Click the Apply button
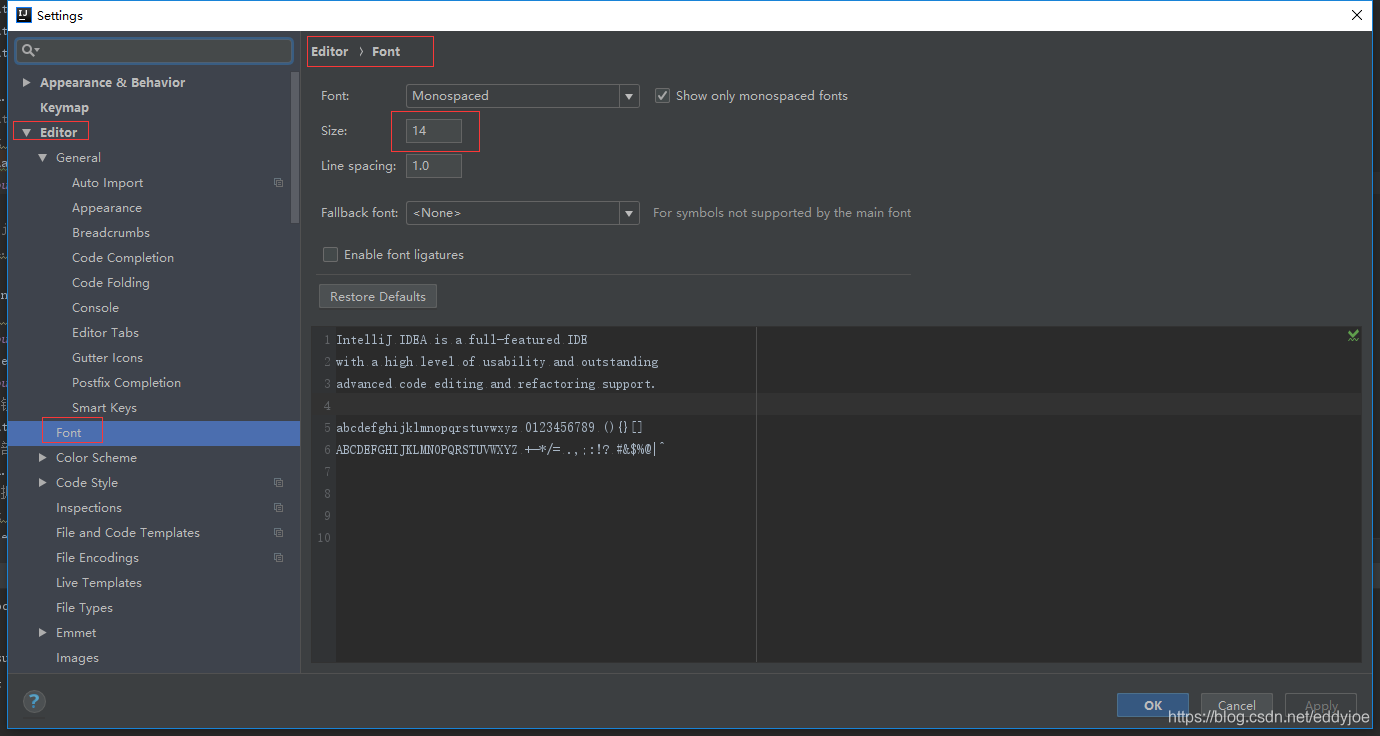1380x736 pixels. point(1321,705)
